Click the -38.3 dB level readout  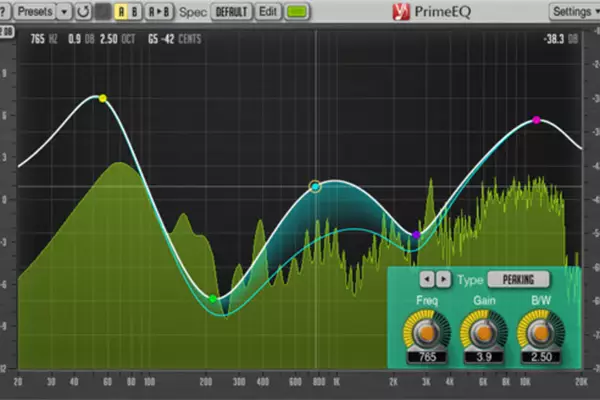561,39
